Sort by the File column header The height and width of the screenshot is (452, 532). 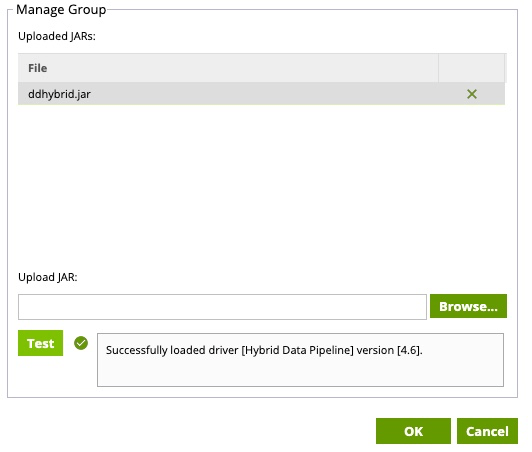228,68
